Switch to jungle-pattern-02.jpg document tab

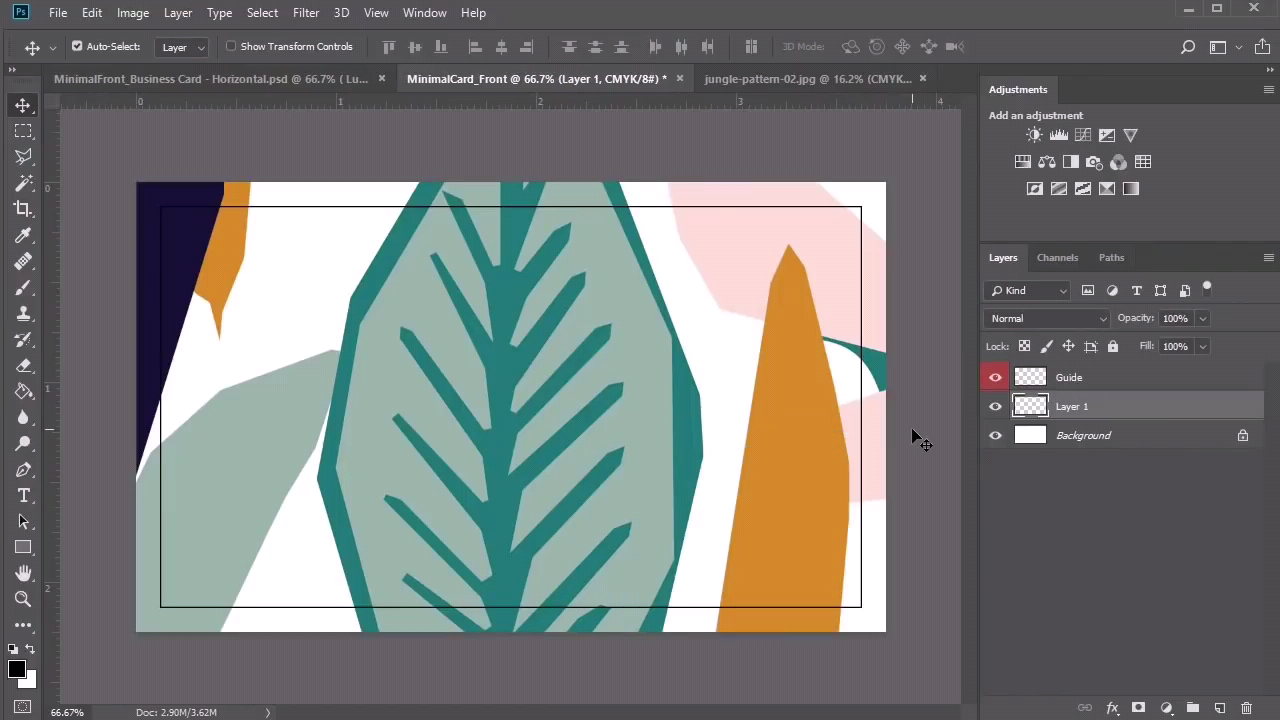807,78
